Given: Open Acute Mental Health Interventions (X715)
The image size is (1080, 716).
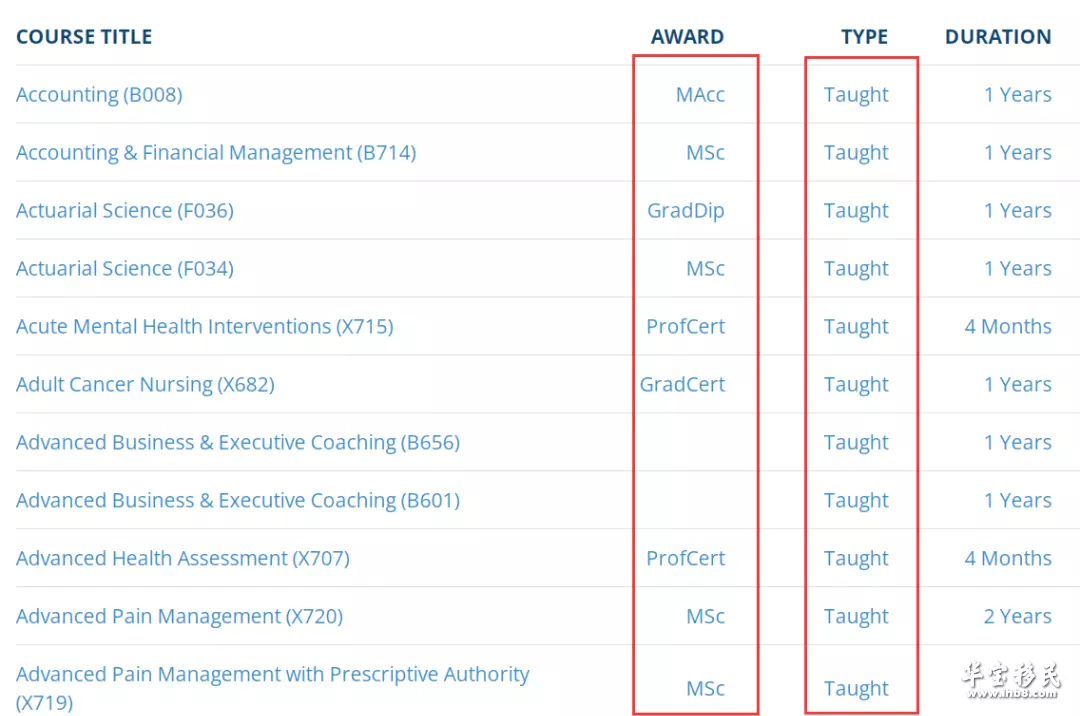Looking at the screenshot, I should click(205, 326).
